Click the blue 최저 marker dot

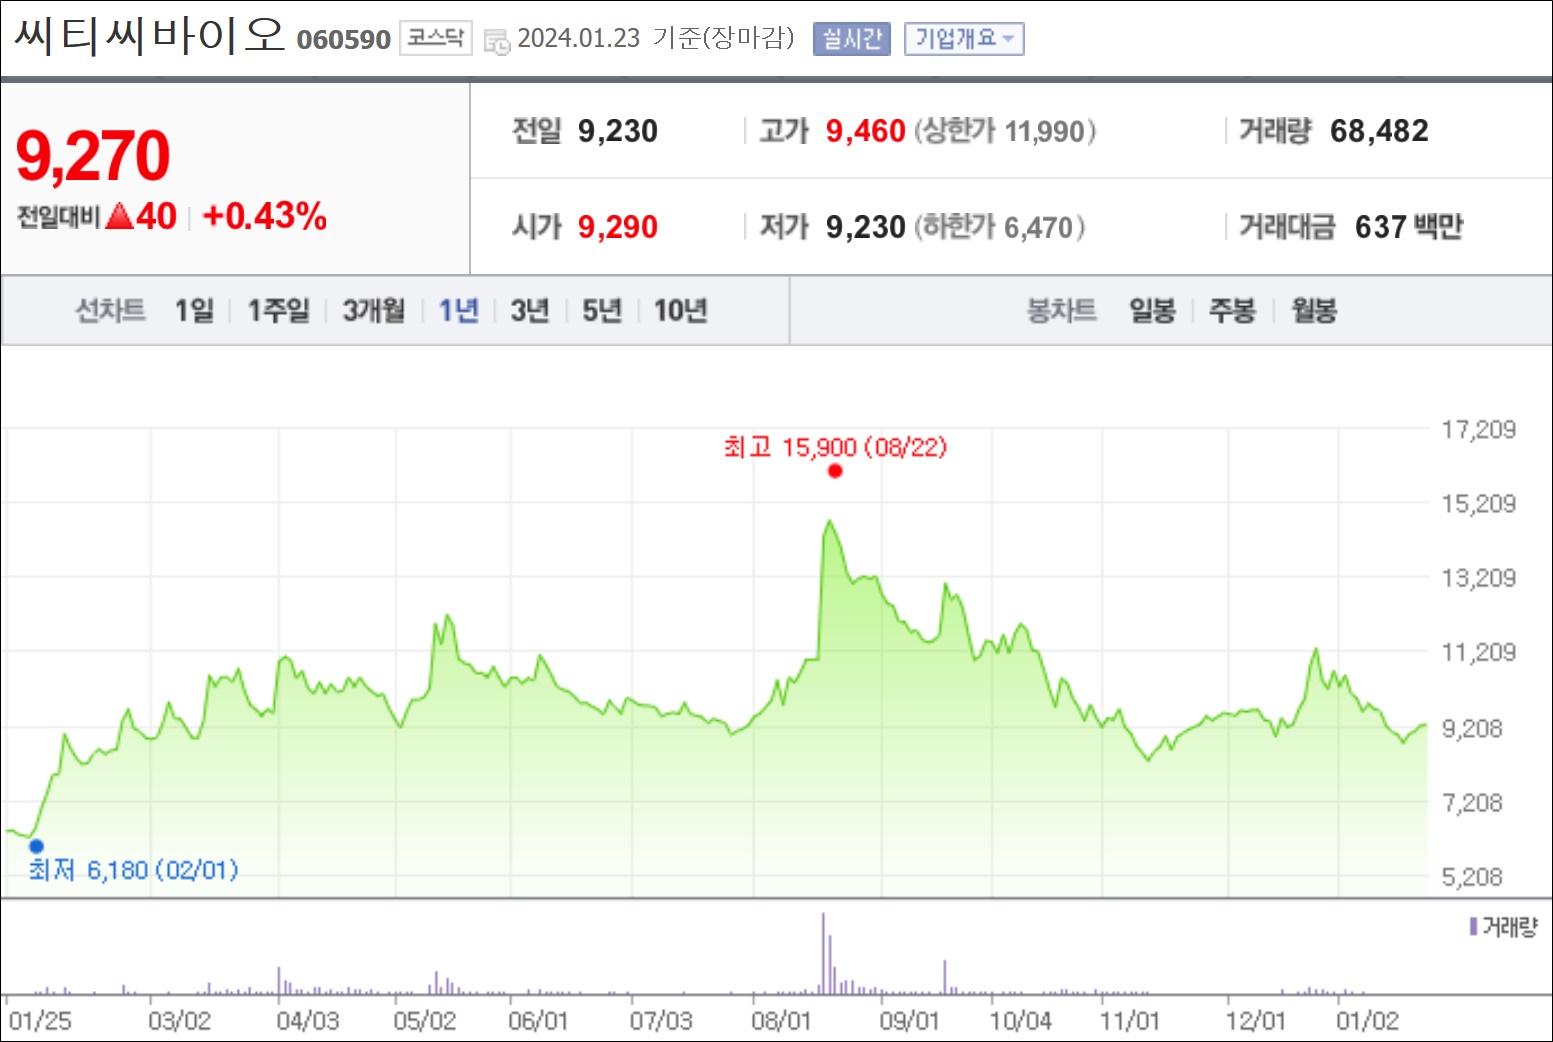(36, 846)
